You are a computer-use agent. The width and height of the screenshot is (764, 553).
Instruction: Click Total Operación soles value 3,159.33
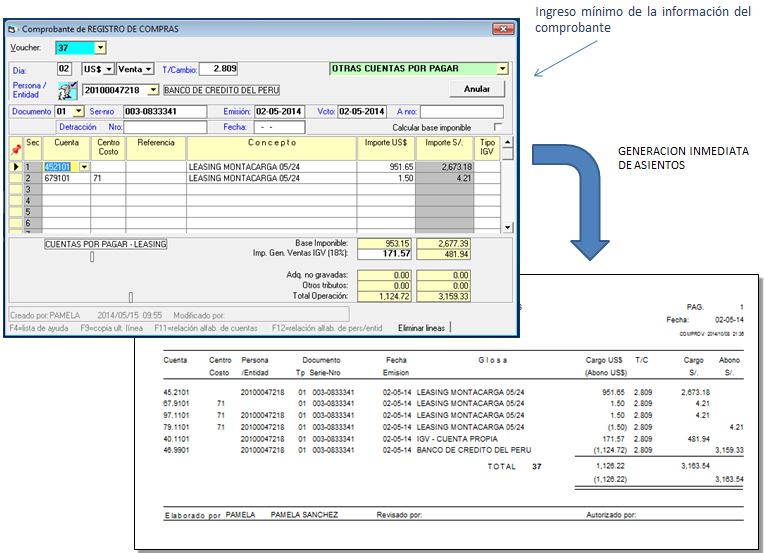point(443,296)
